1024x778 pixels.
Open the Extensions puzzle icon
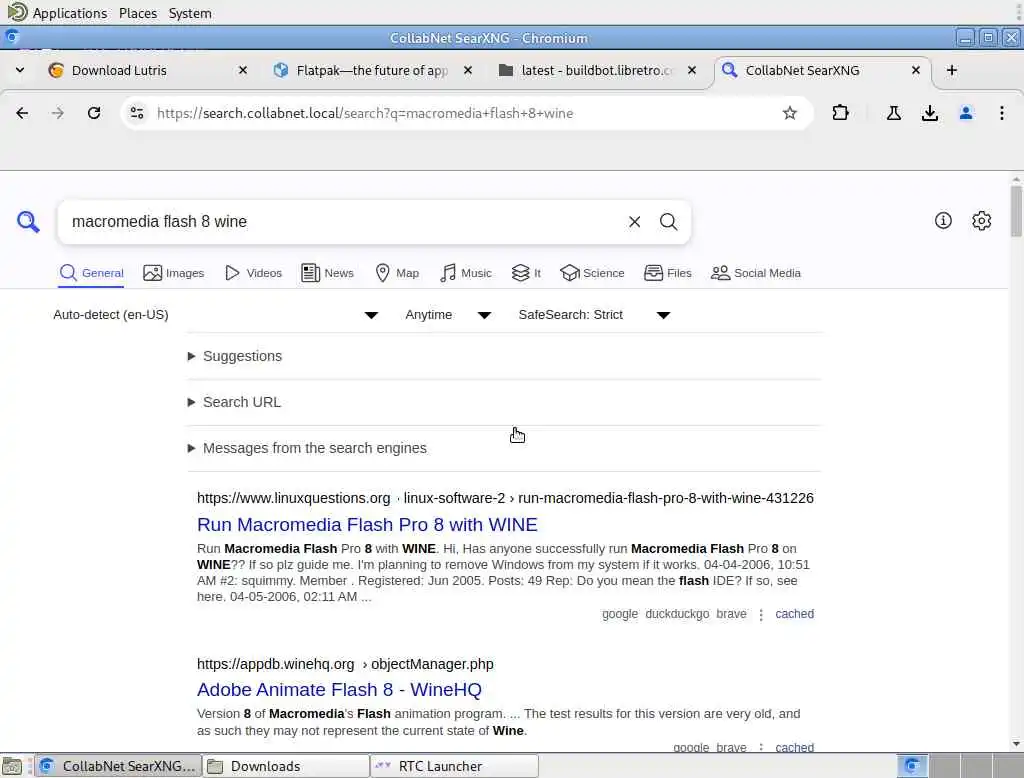pyautogui.click(x=840, y=113)
